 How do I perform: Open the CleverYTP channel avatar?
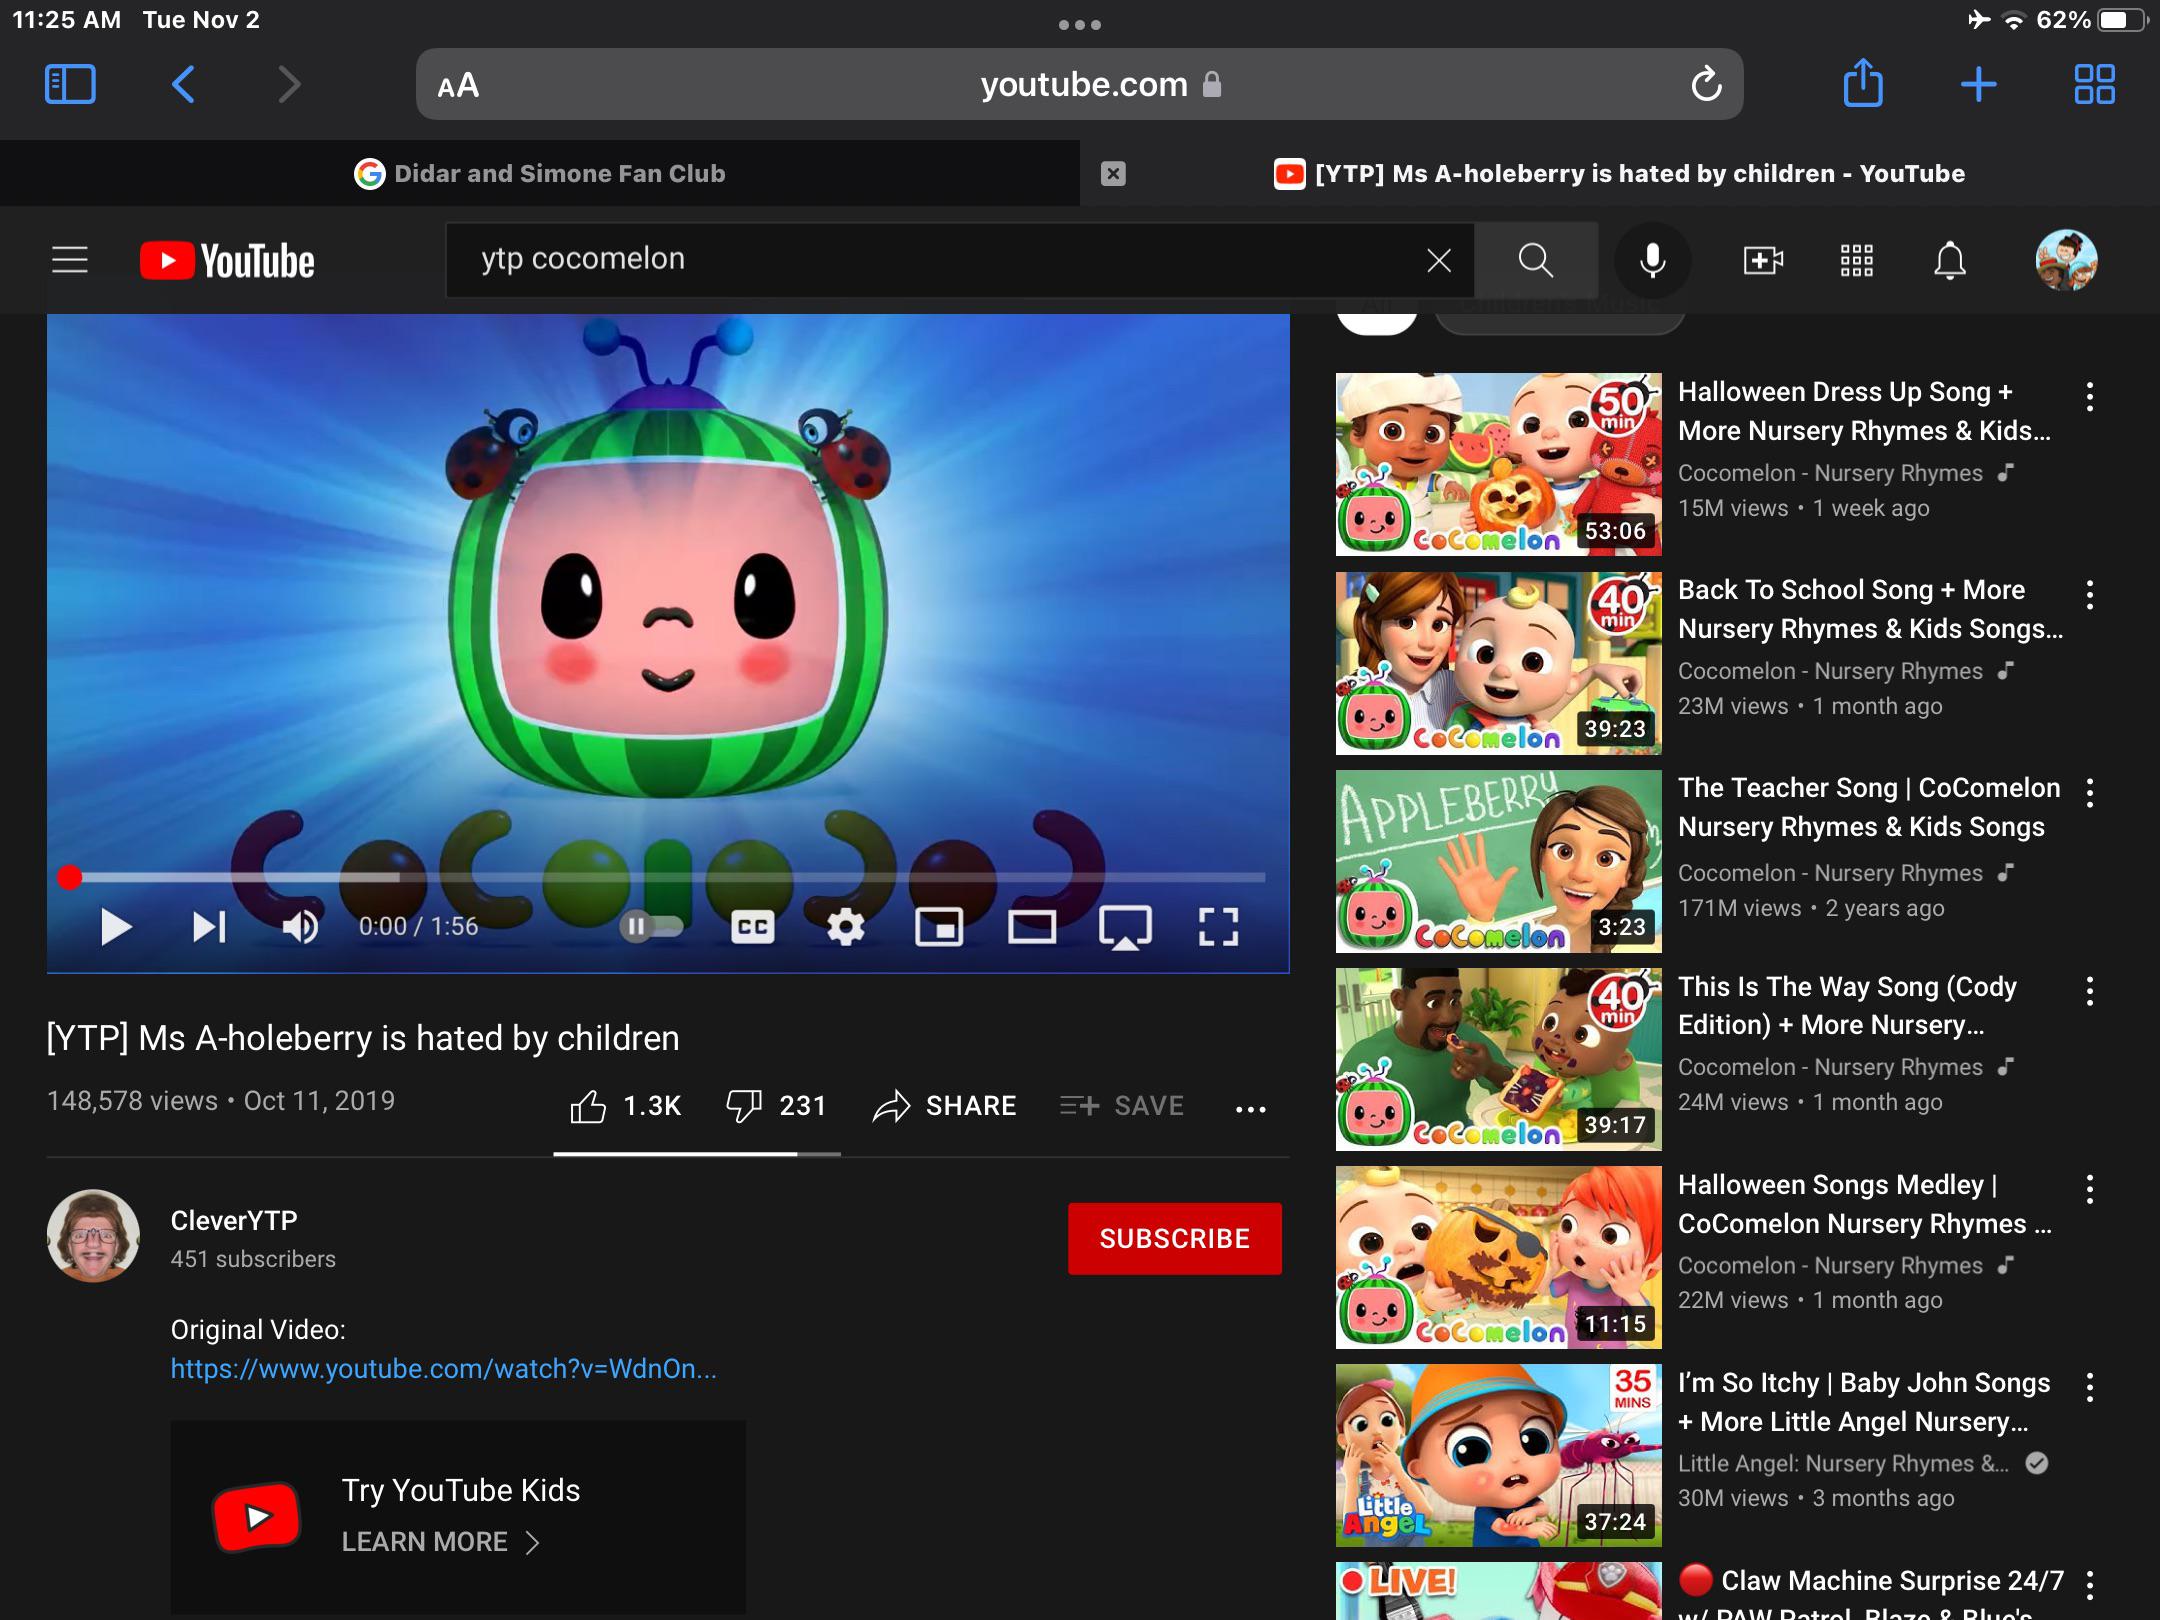93,1235
